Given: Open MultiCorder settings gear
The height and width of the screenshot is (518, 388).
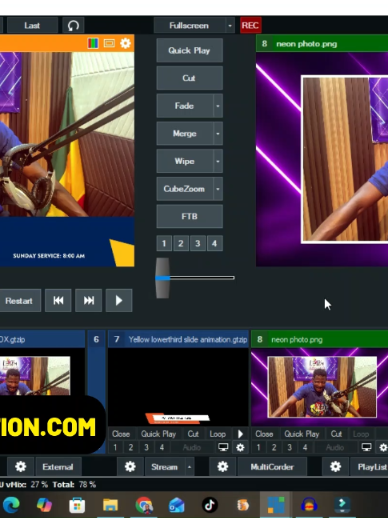Looking at the screenshot, I should [223, 467].
